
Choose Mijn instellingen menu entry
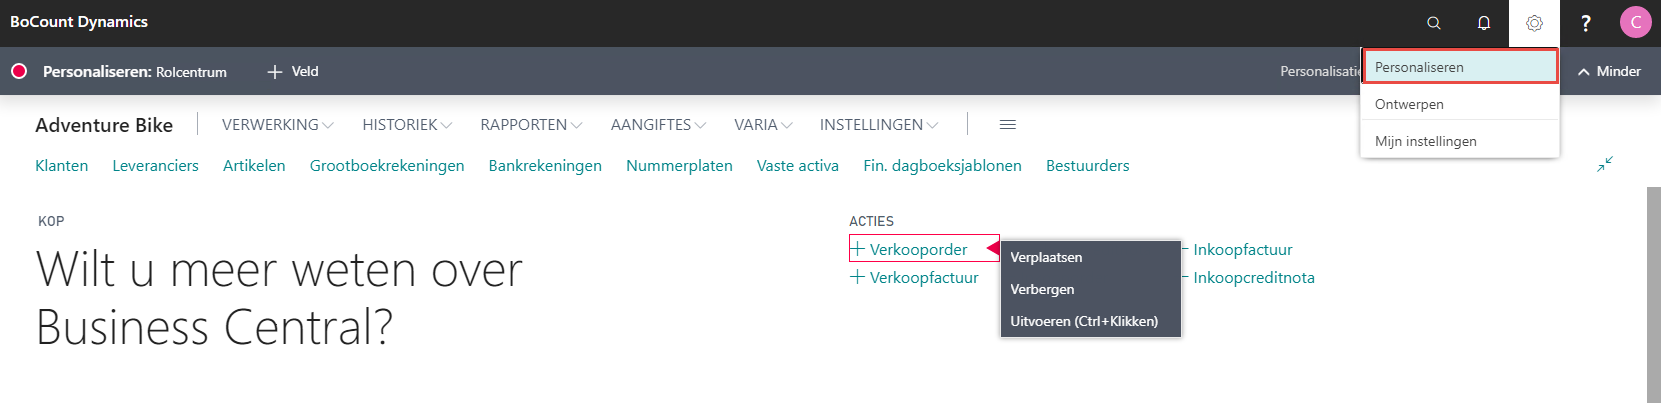click(1425, 141)
